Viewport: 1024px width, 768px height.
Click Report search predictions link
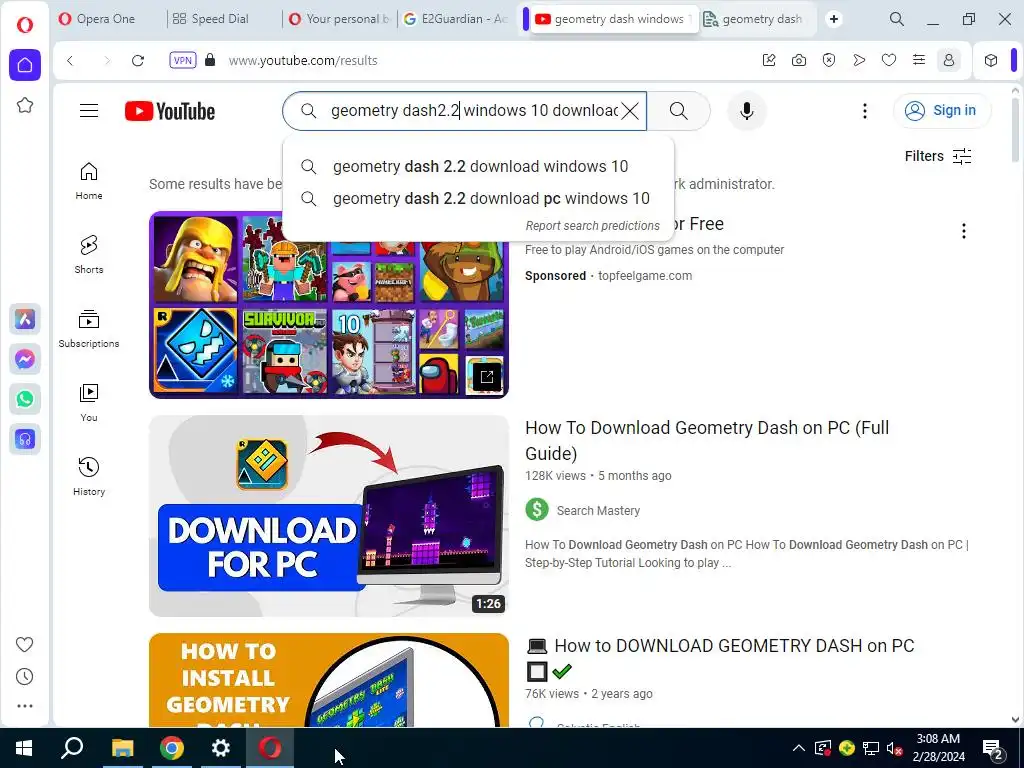[x=592, y=226]
